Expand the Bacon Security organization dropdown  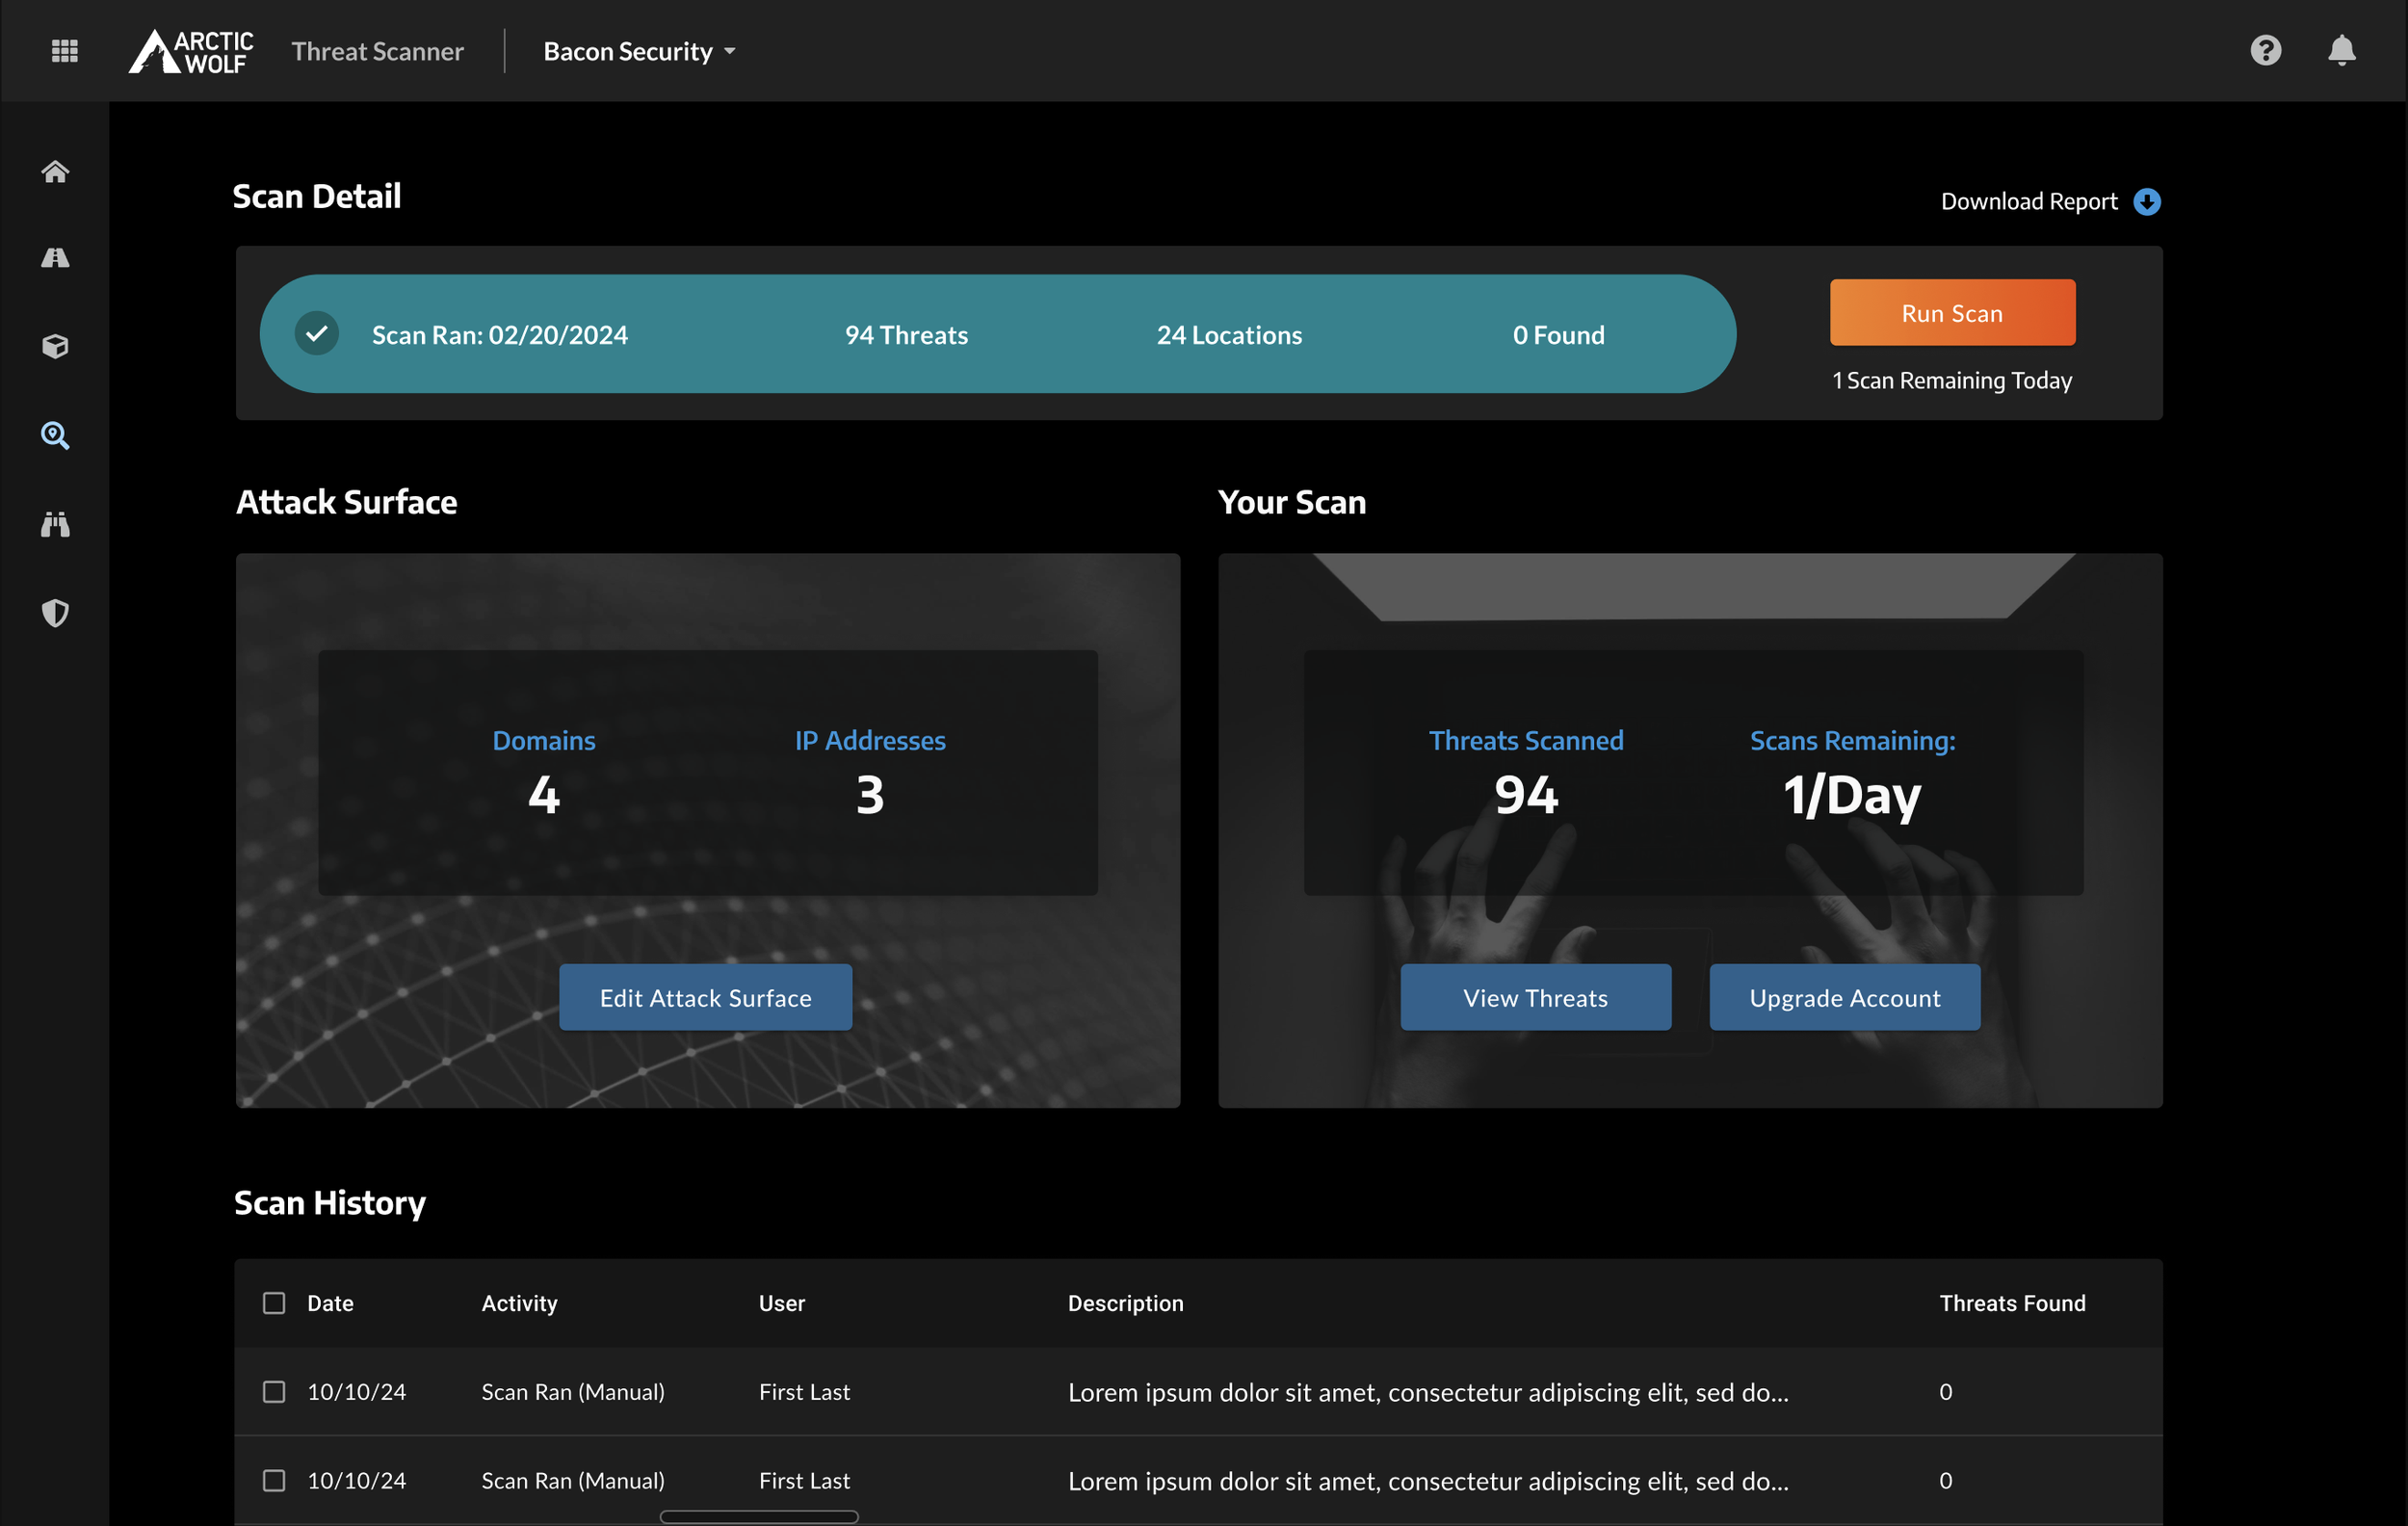click(x=639, y=51)
